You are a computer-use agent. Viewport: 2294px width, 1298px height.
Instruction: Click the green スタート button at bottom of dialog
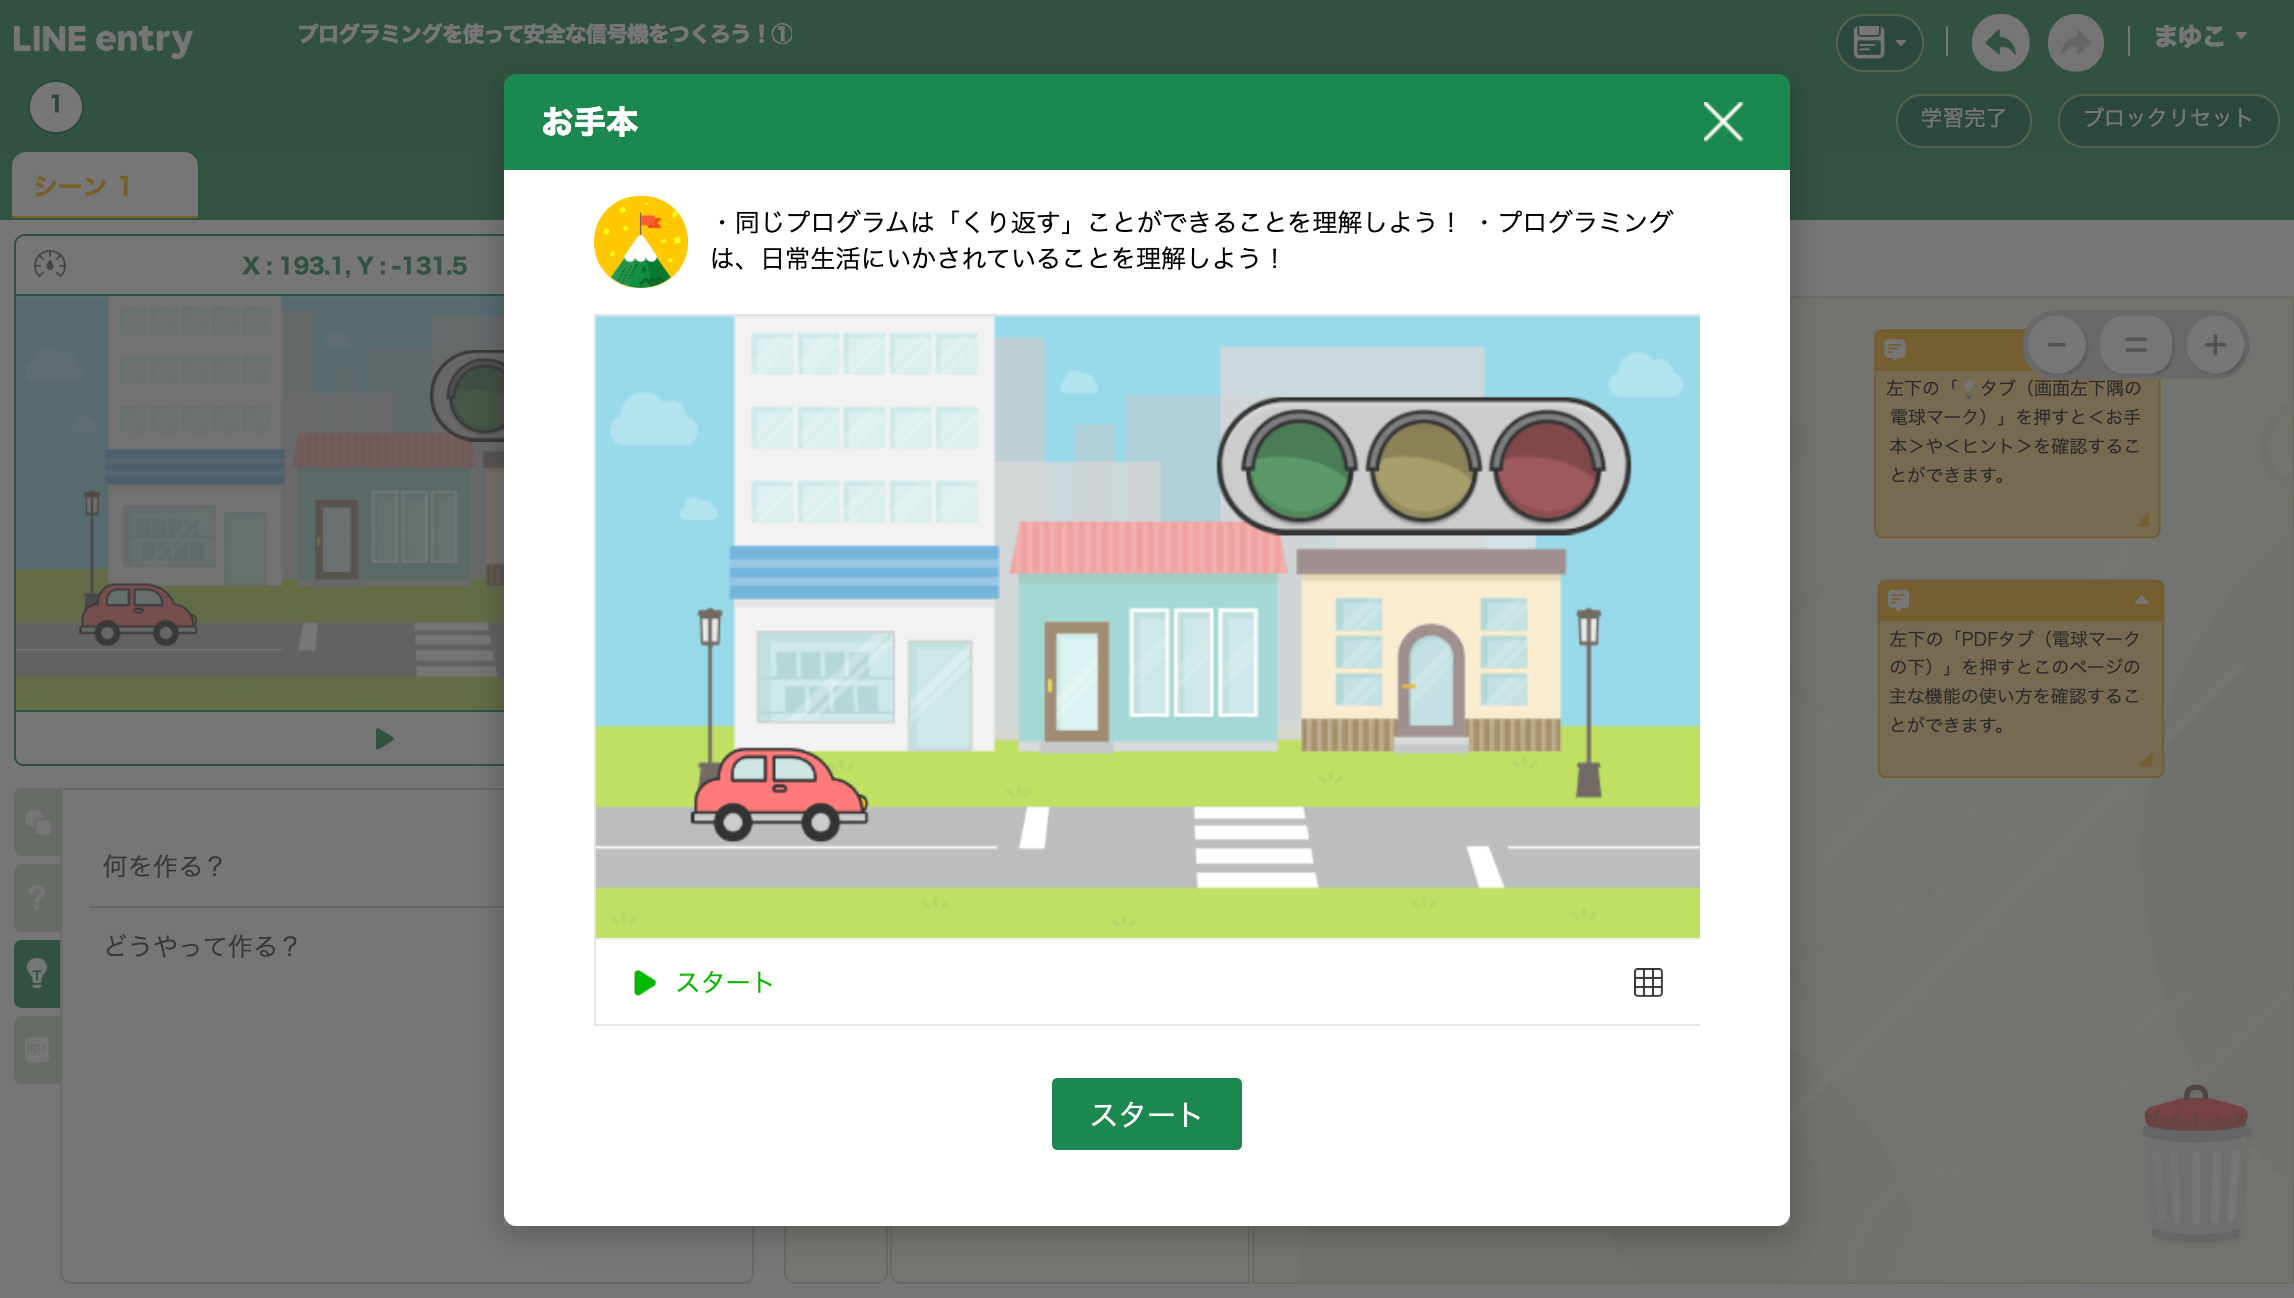pyautogui.click(x=1146, y=1114)
